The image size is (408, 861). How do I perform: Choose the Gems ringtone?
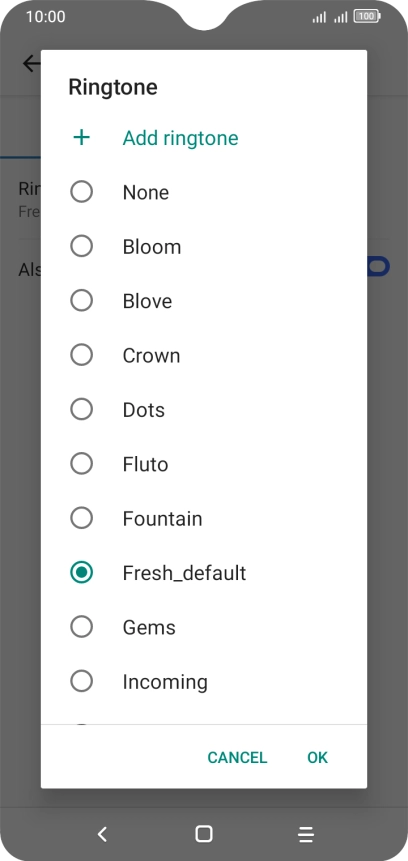(x=204, y=627)
